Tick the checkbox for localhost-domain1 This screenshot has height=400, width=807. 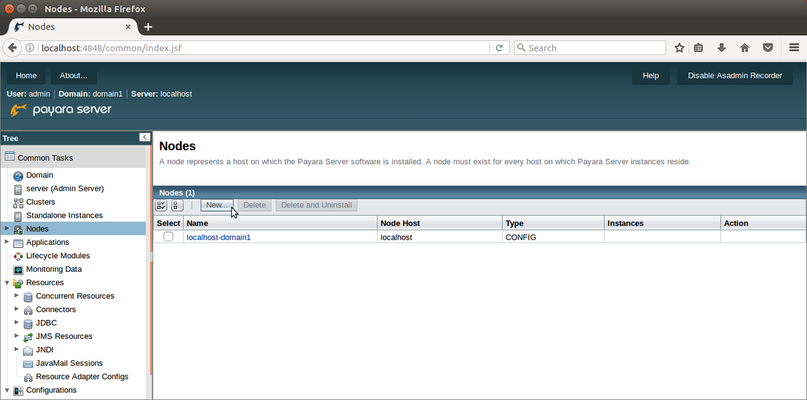pos(168,236)
